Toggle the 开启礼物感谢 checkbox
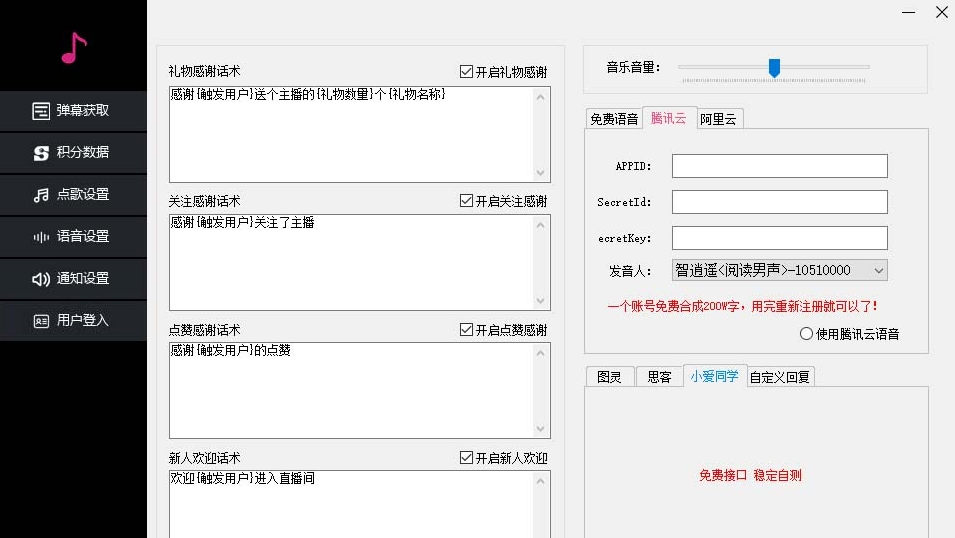 pos(467,72)
